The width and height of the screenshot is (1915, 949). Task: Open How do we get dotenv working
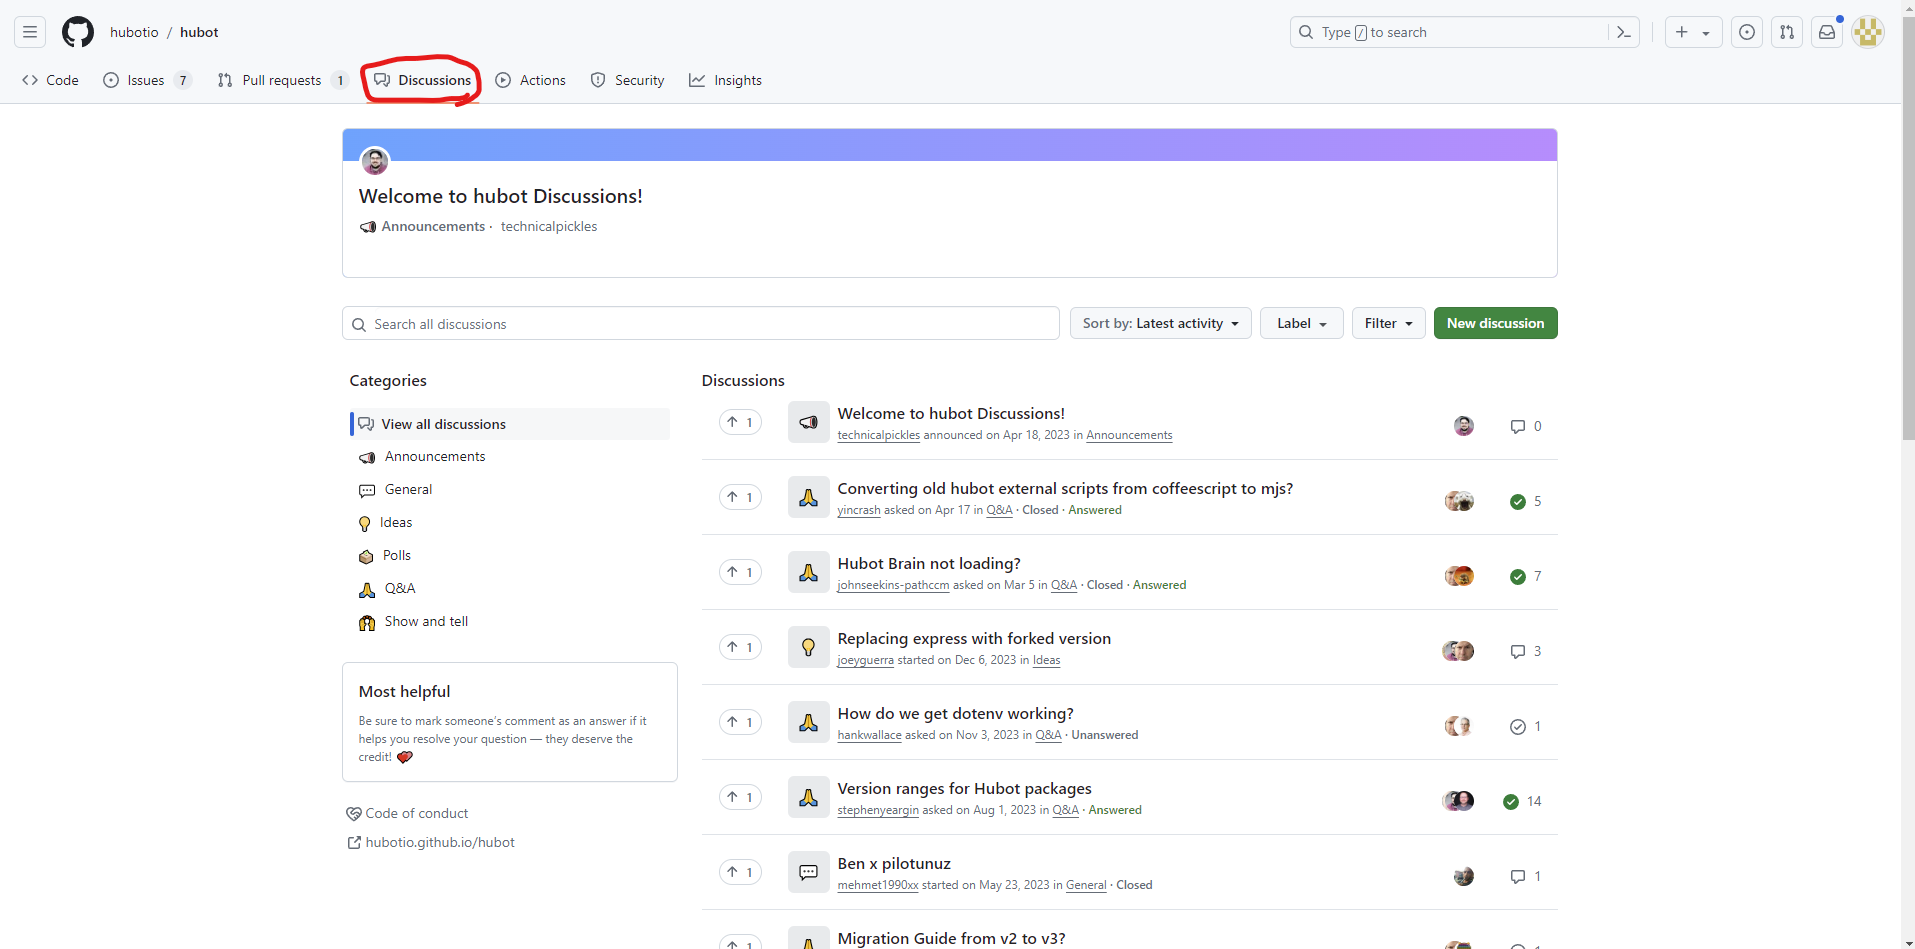click(955, 713)
